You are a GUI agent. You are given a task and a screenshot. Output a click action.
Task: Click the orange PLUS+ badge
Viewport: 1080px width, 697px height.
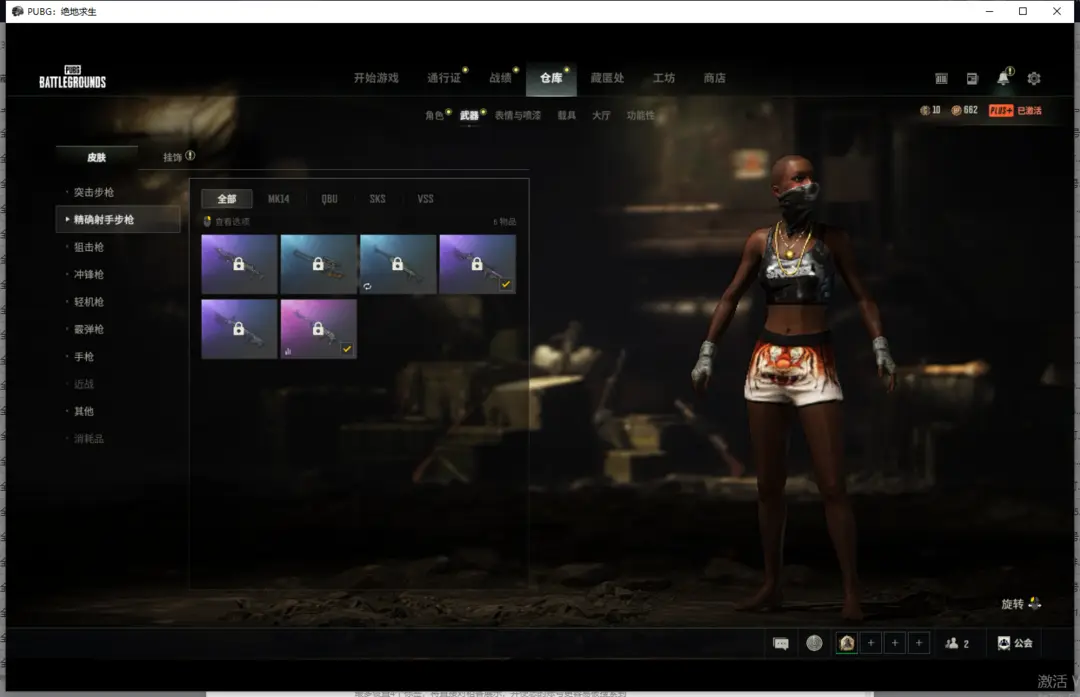tap(1001, 110)
